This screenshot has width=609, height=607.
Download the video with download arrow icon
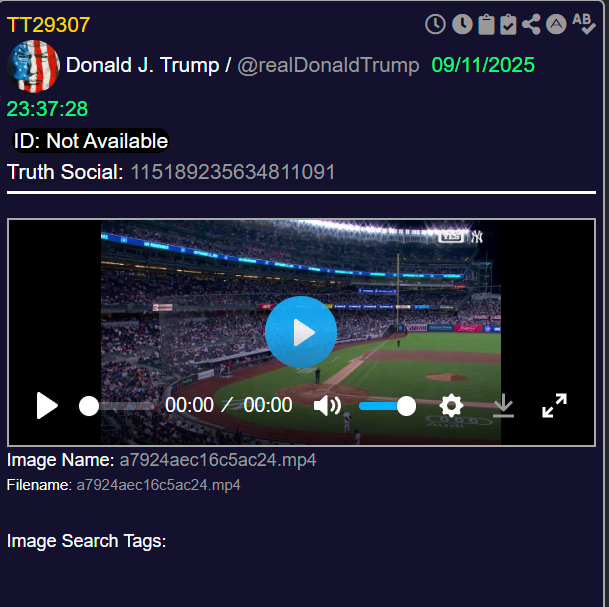click(x=503, y=406)
